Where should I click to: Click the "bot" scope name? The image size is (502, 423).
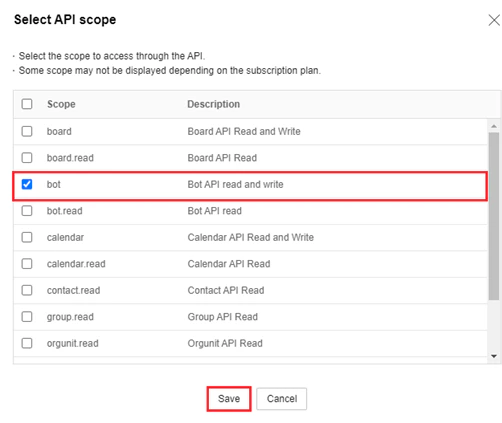coord(54,184)
